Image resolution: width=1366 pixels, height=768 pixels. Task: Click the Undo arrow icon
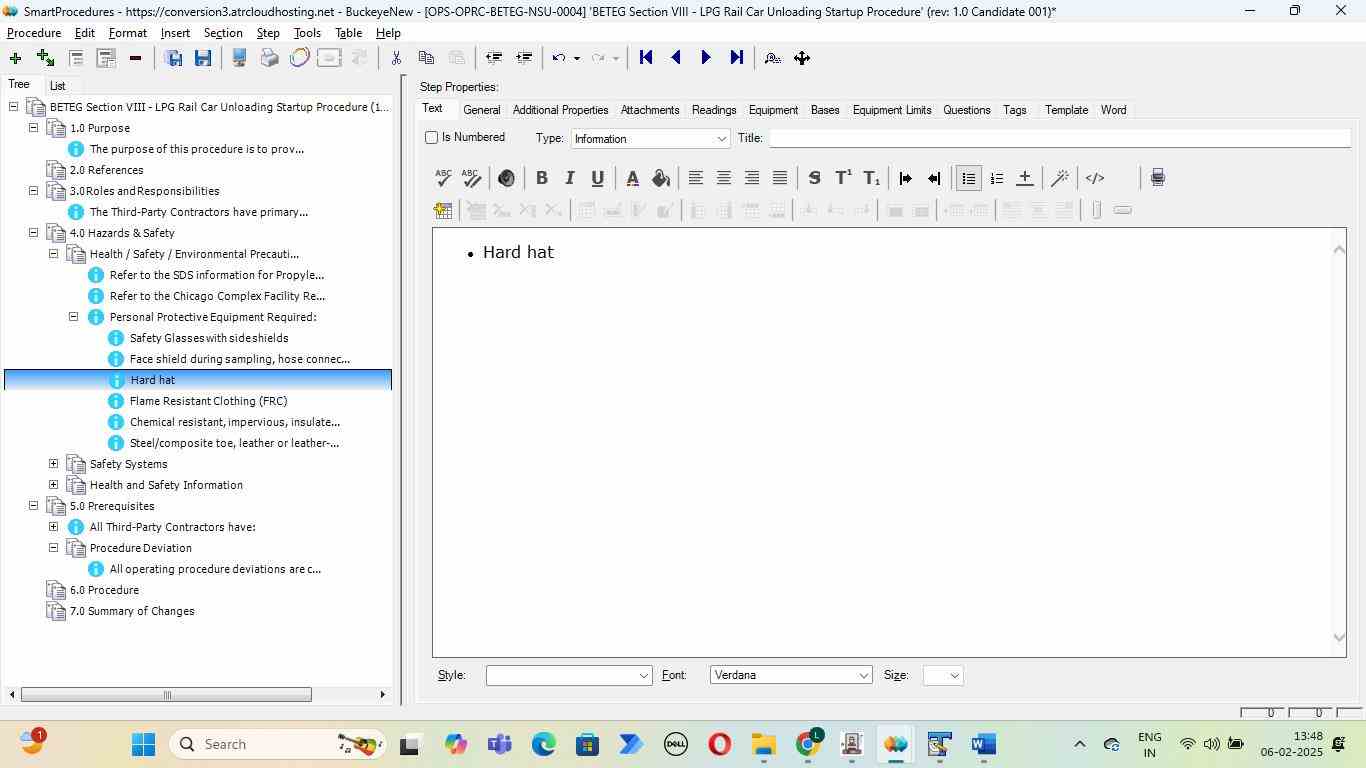(x=560, y=58)
